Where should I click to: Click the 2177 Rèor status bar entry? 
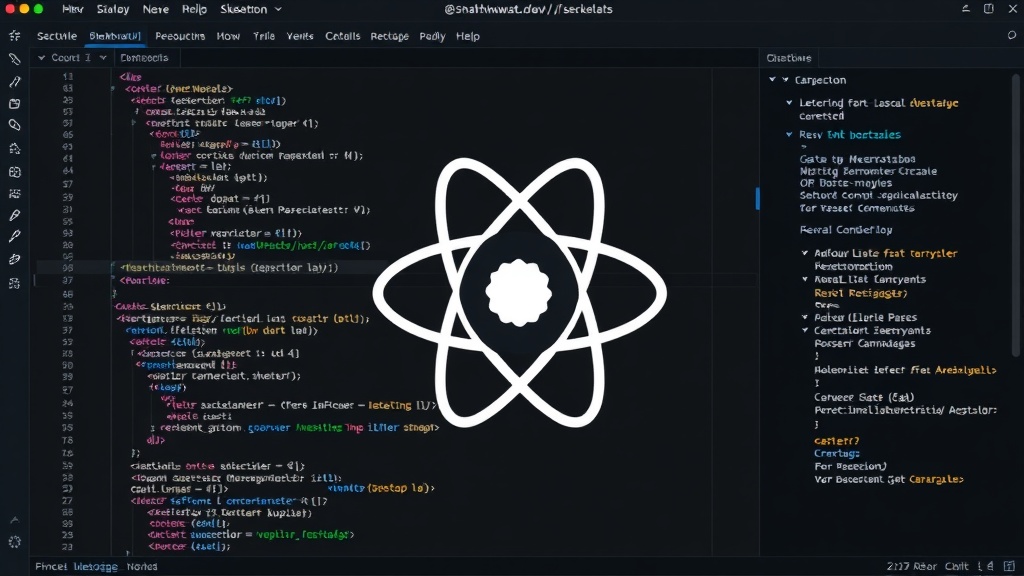point(912,566)
